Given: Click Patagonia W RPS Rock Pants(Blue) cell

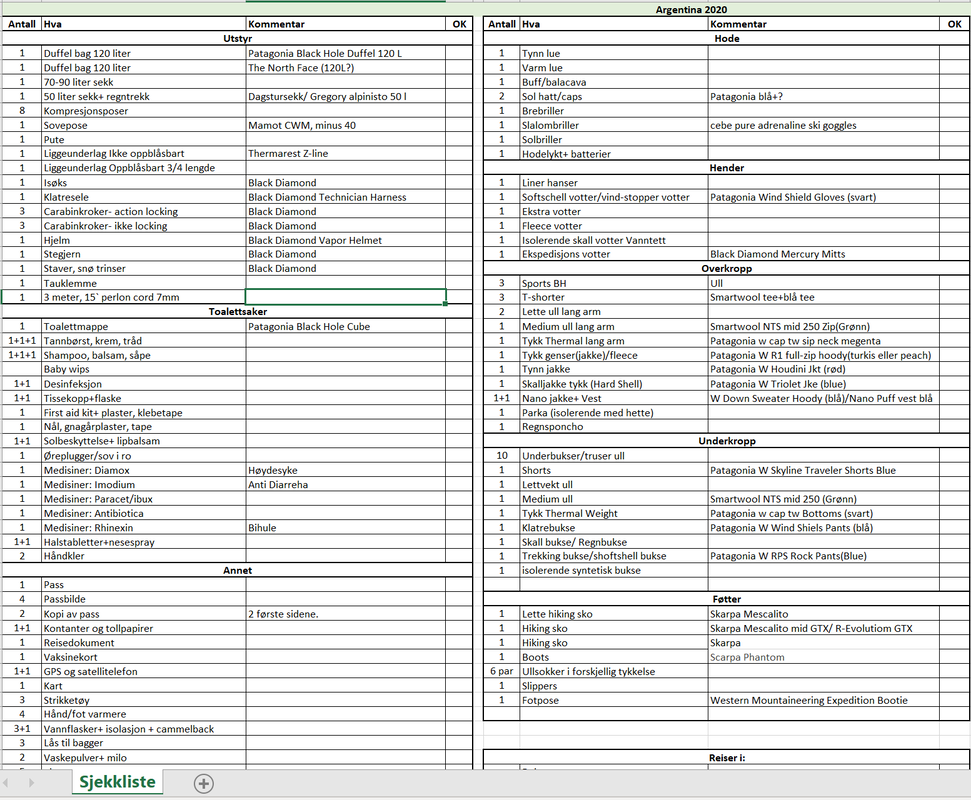Looking at the screenshot, I should pyautogui.click(x=824, y=556).
